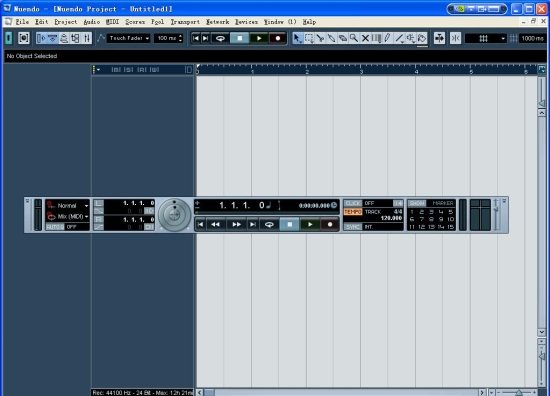Select the Range Selection tool
The image size is (550, 396).
pos(309,38)
